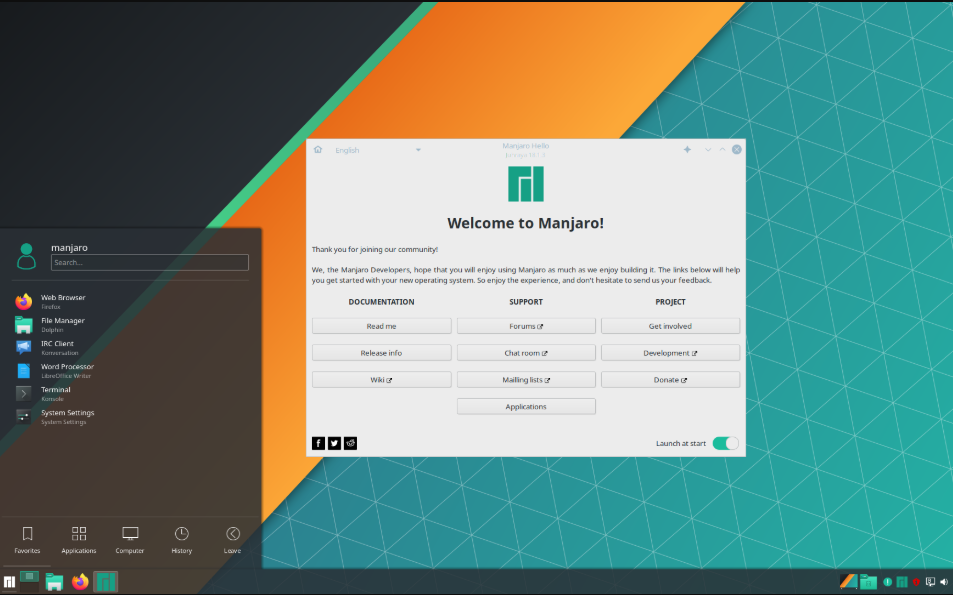Open the network connection tray icon
Viewport: 953px width, 595px height.
tap(931, 582)
